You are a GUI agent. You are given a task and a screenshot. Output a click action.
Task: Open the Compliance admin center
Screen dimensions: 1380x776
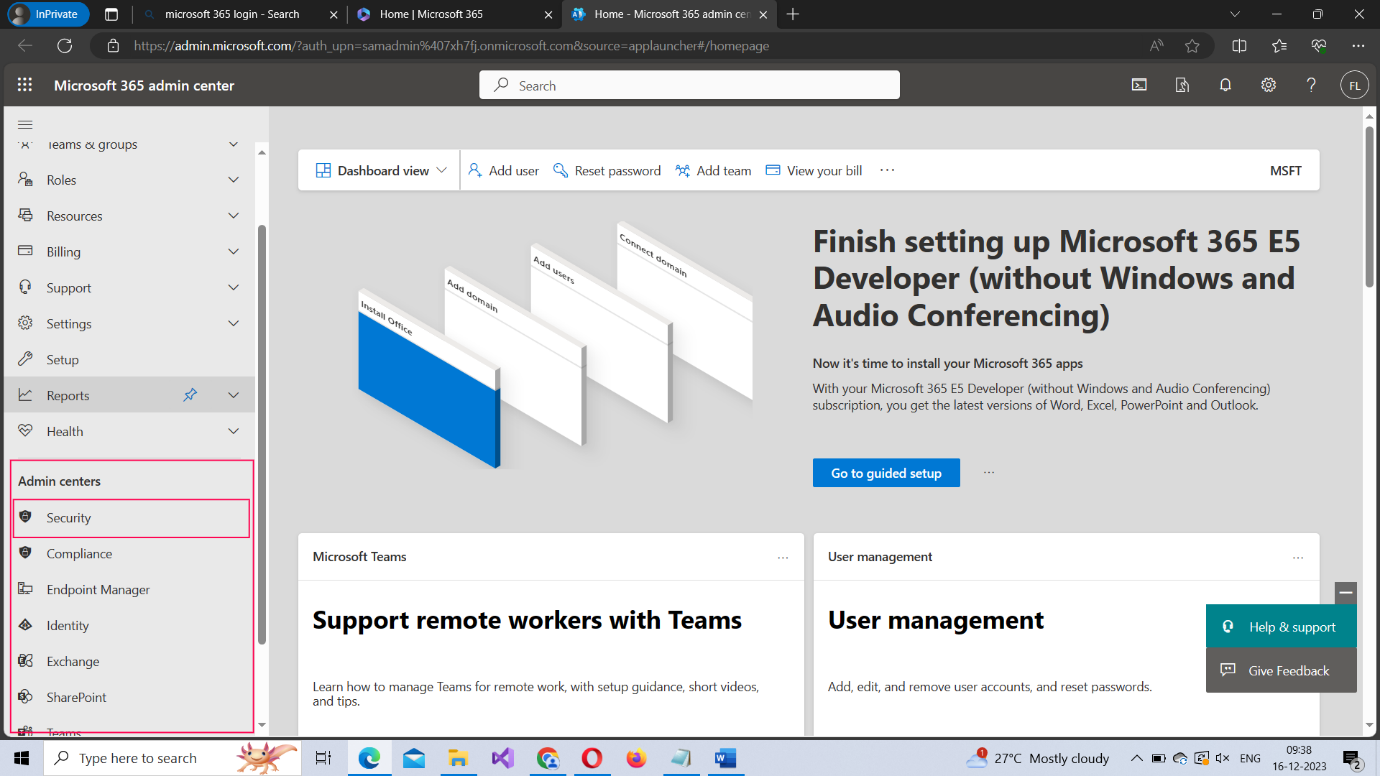point(130,554)
